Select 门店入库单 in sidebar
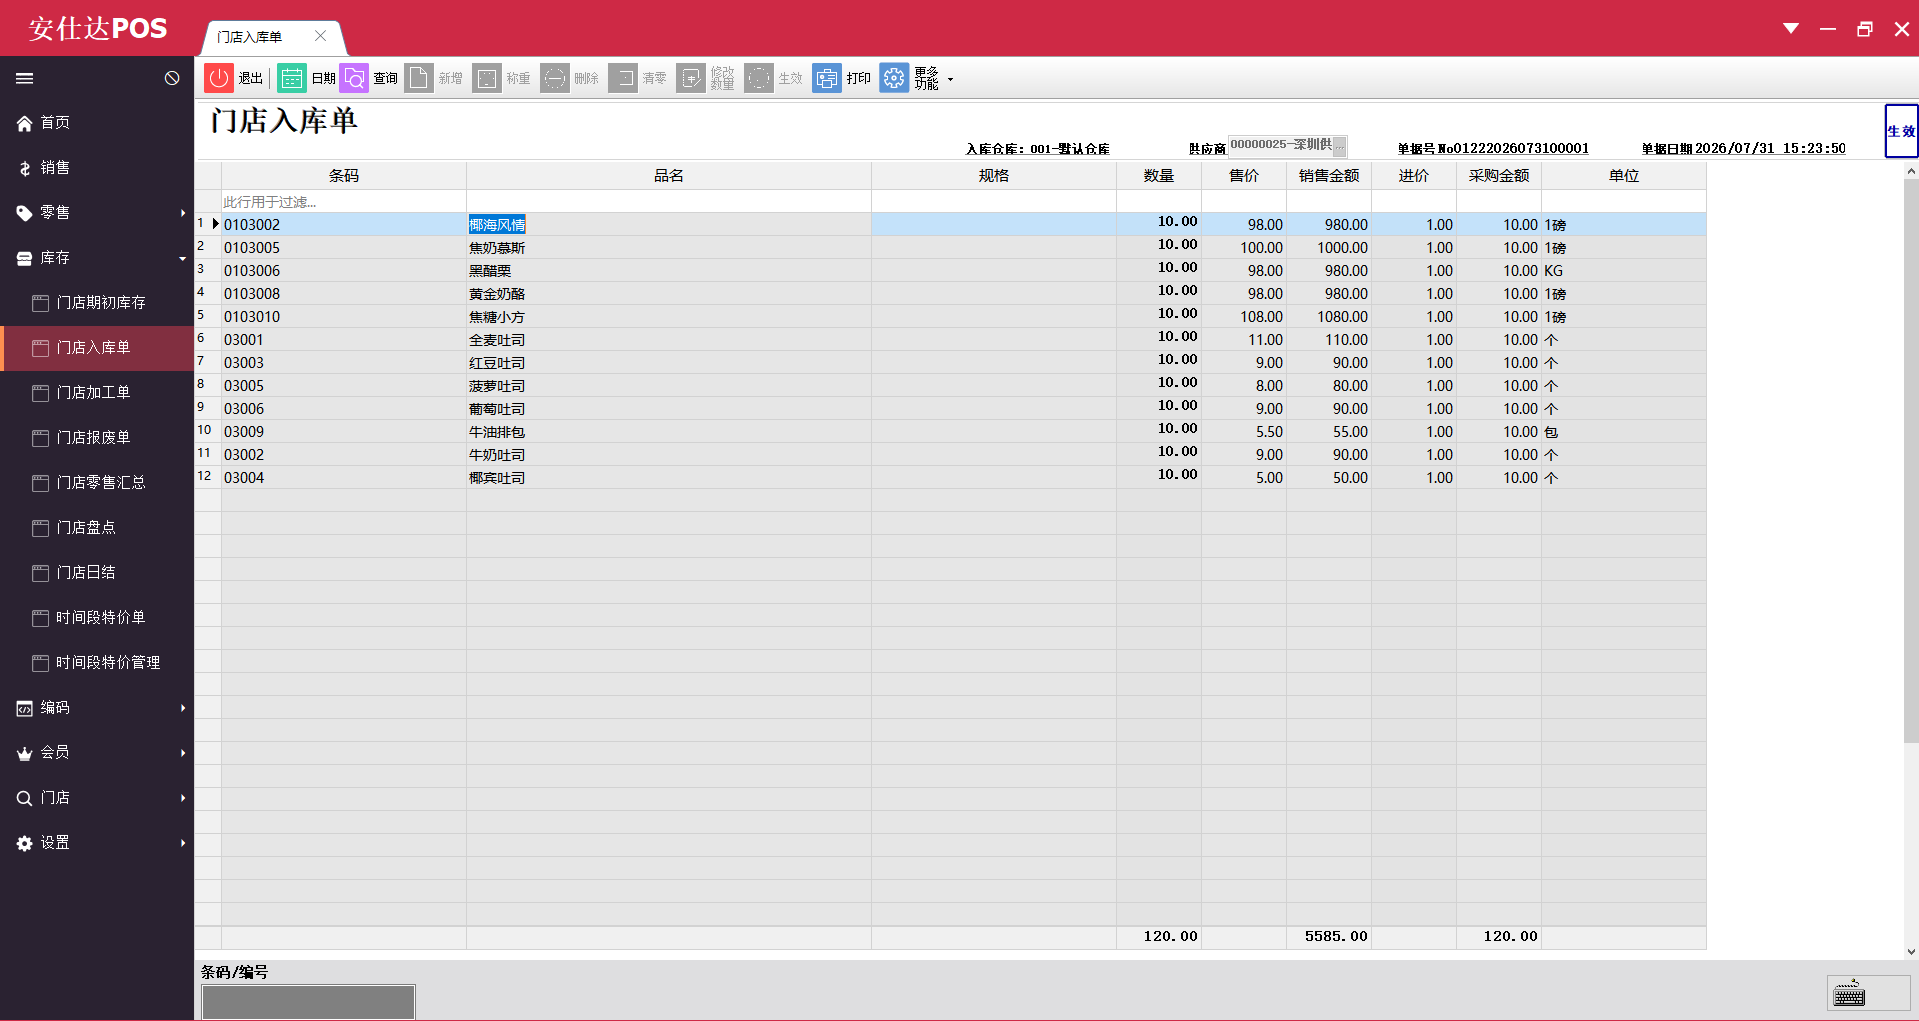This screenshot has width=1919, height=1021. coord(97,348)
